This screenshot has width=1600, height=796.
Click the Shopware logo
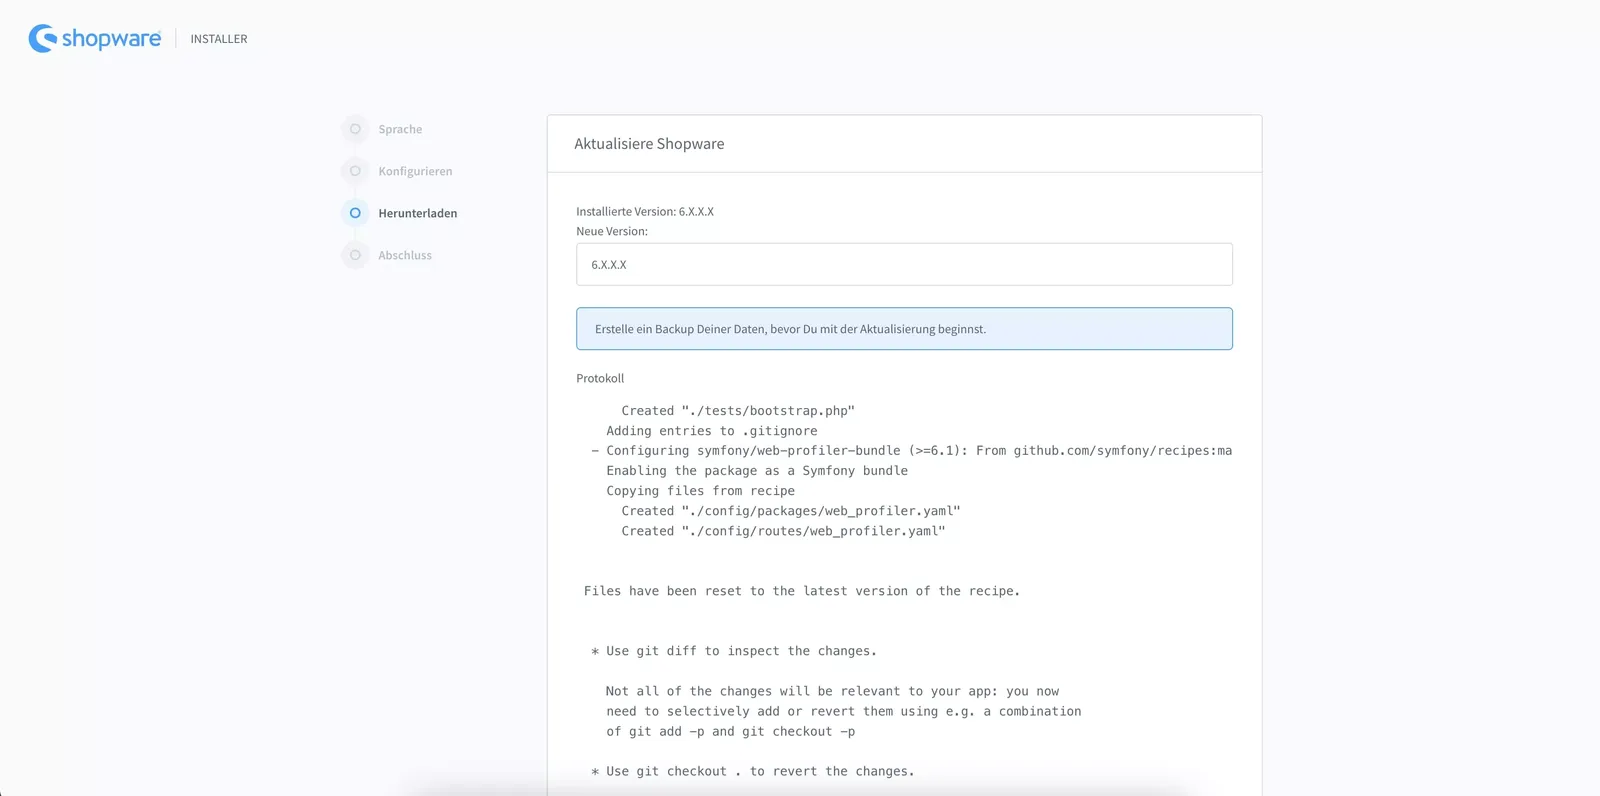point(95,38)
